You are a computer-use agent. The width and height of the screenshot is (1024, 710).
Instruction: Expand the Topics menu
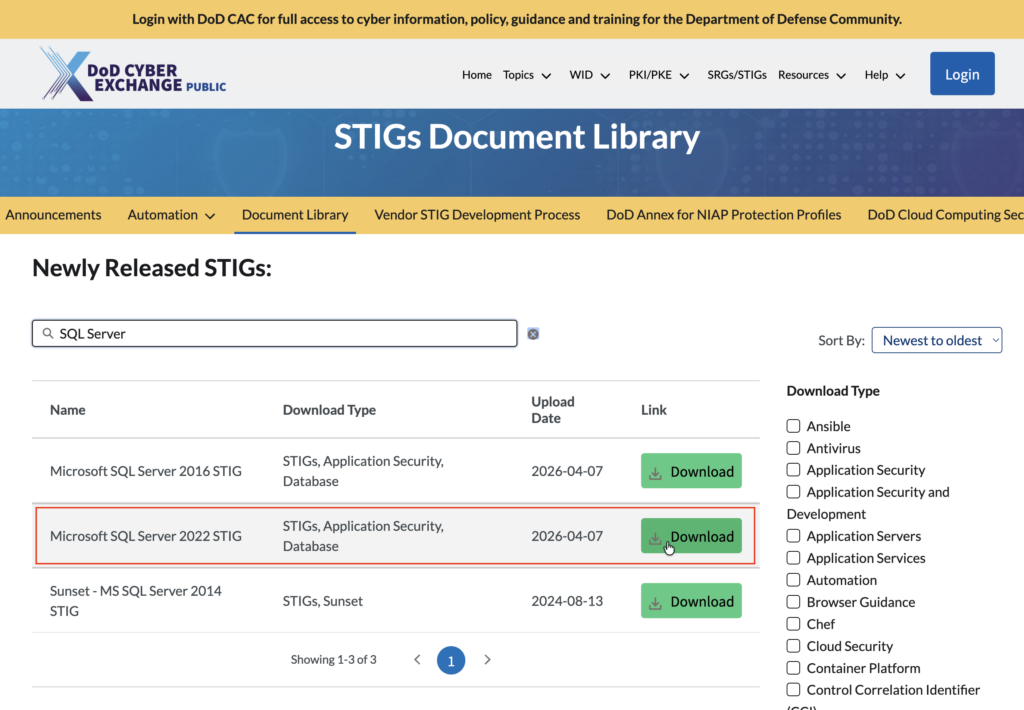click(x=527, y=75)
